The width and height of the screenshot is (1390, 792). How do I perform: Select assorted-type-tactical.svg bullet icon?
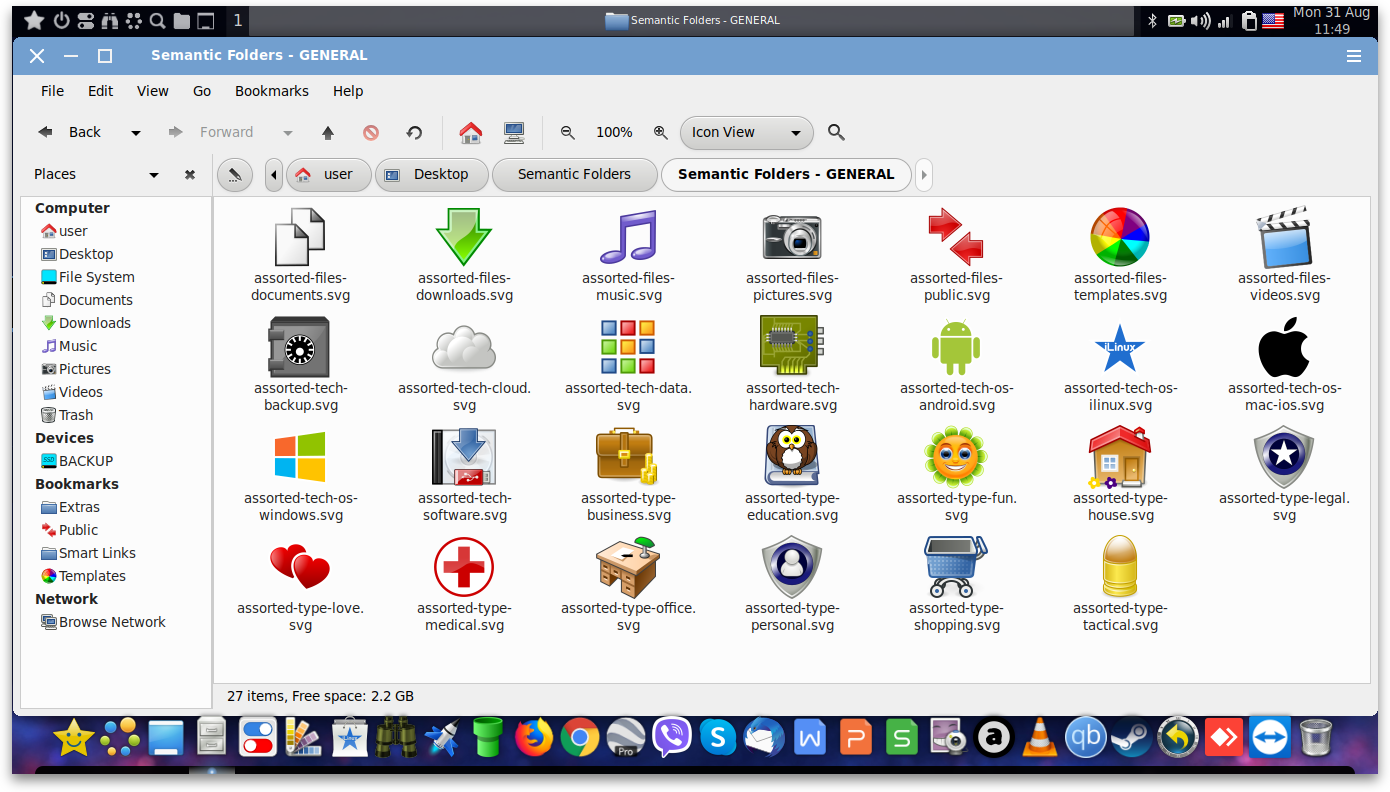tap(1120, 567)
